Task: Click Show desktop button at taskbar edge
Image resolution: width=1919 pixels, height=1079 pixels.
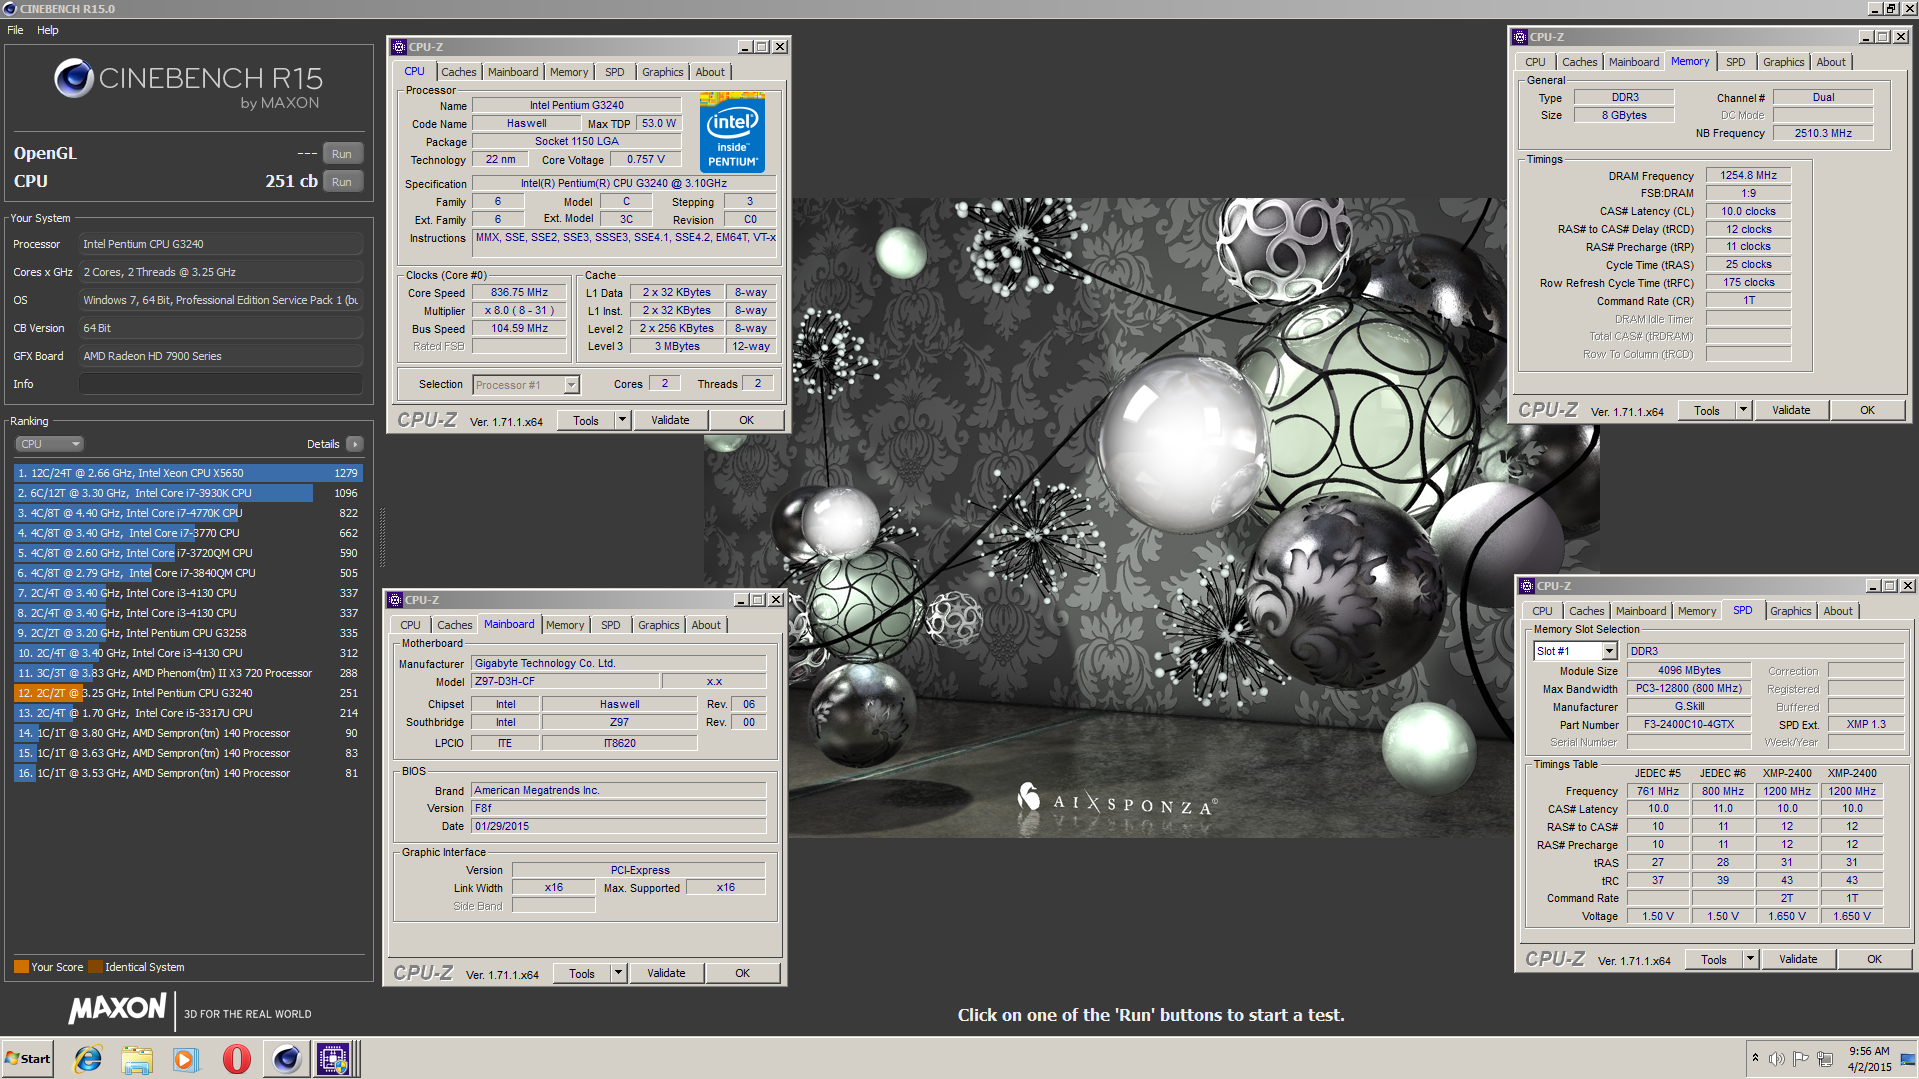Action: 1909,1059
